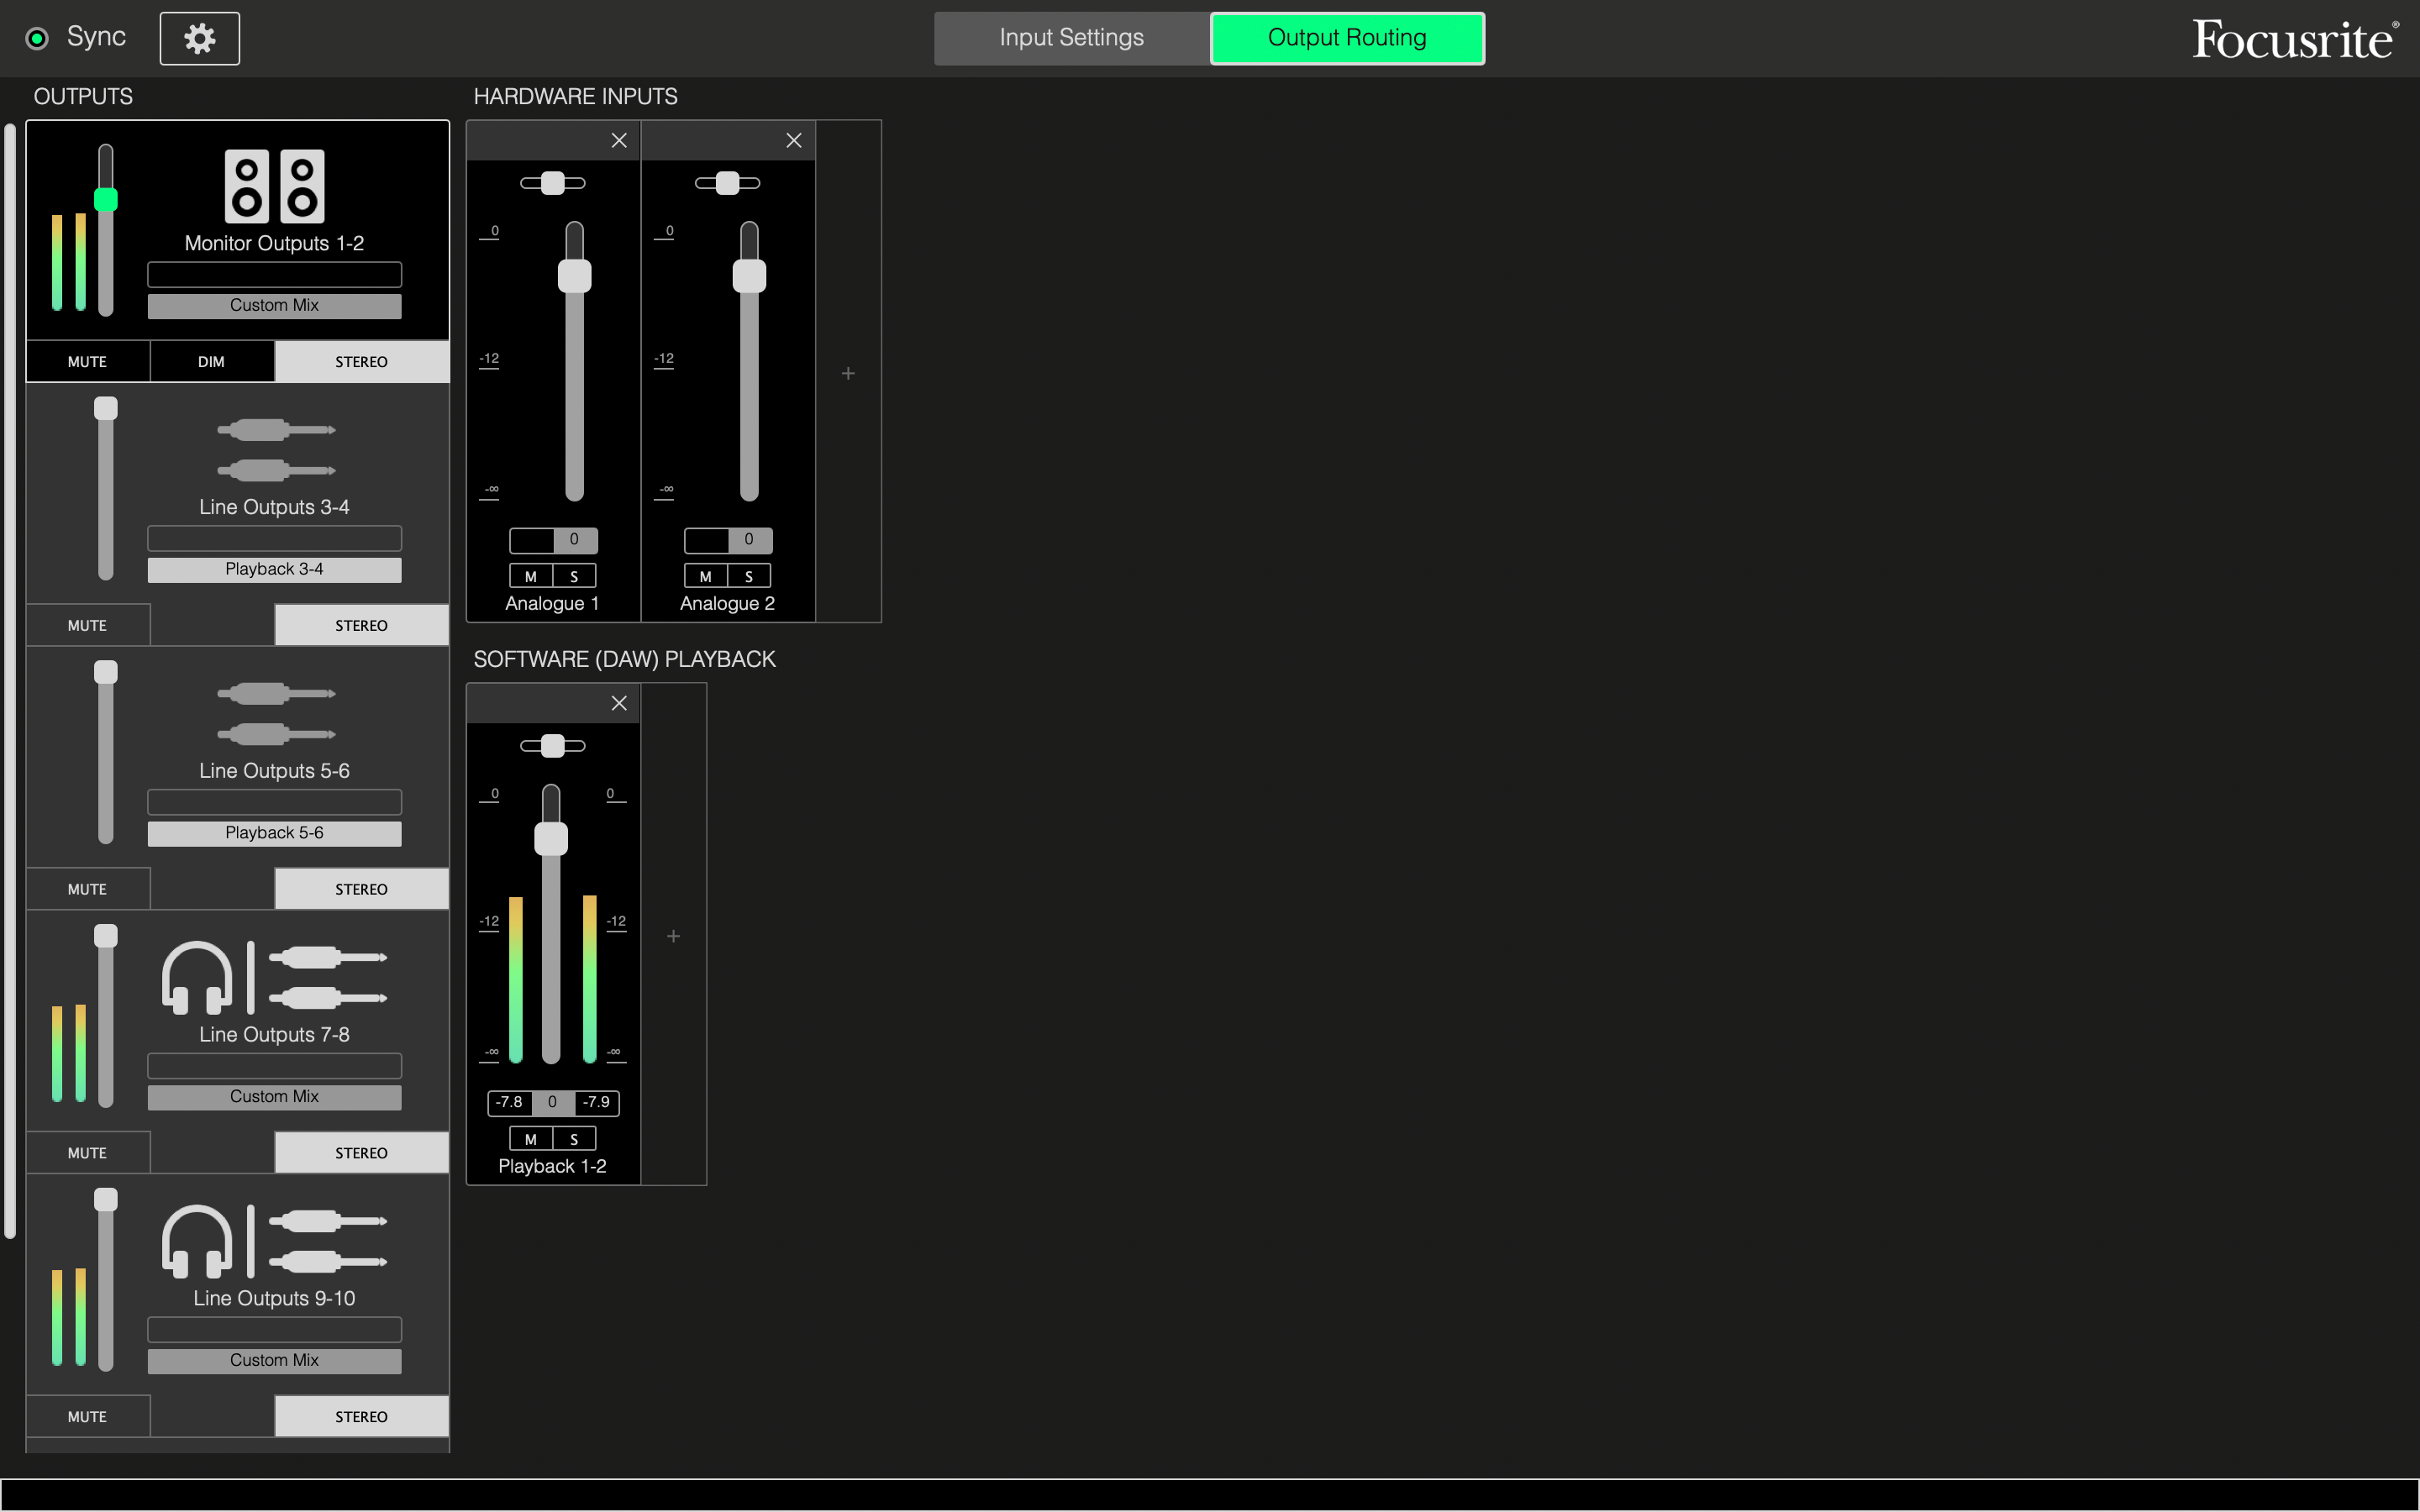The height and width of the screenshot is (1512, 2420).
Task: Toggle STEREO for Line Outputs 3-4
Action: [361, 625]
